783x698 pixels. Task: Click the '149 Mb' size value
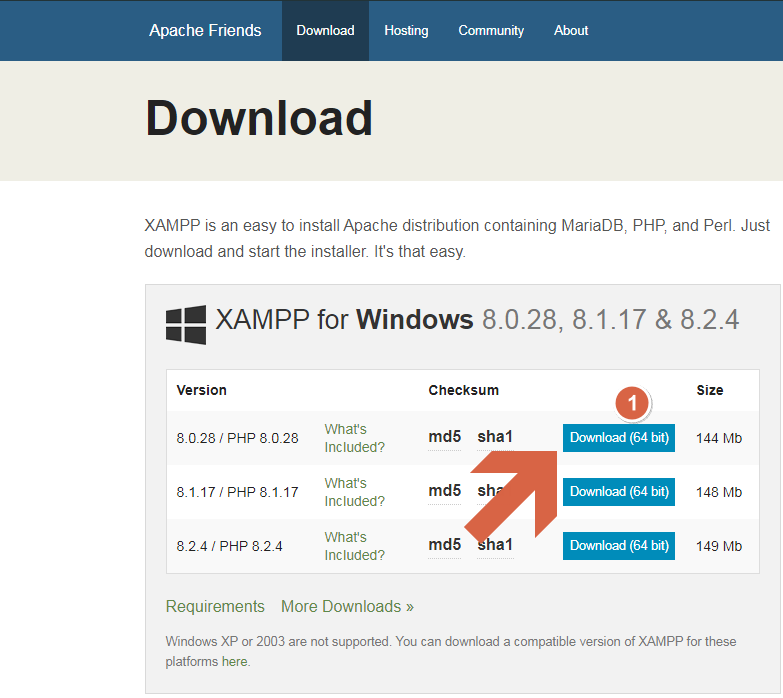719,546
